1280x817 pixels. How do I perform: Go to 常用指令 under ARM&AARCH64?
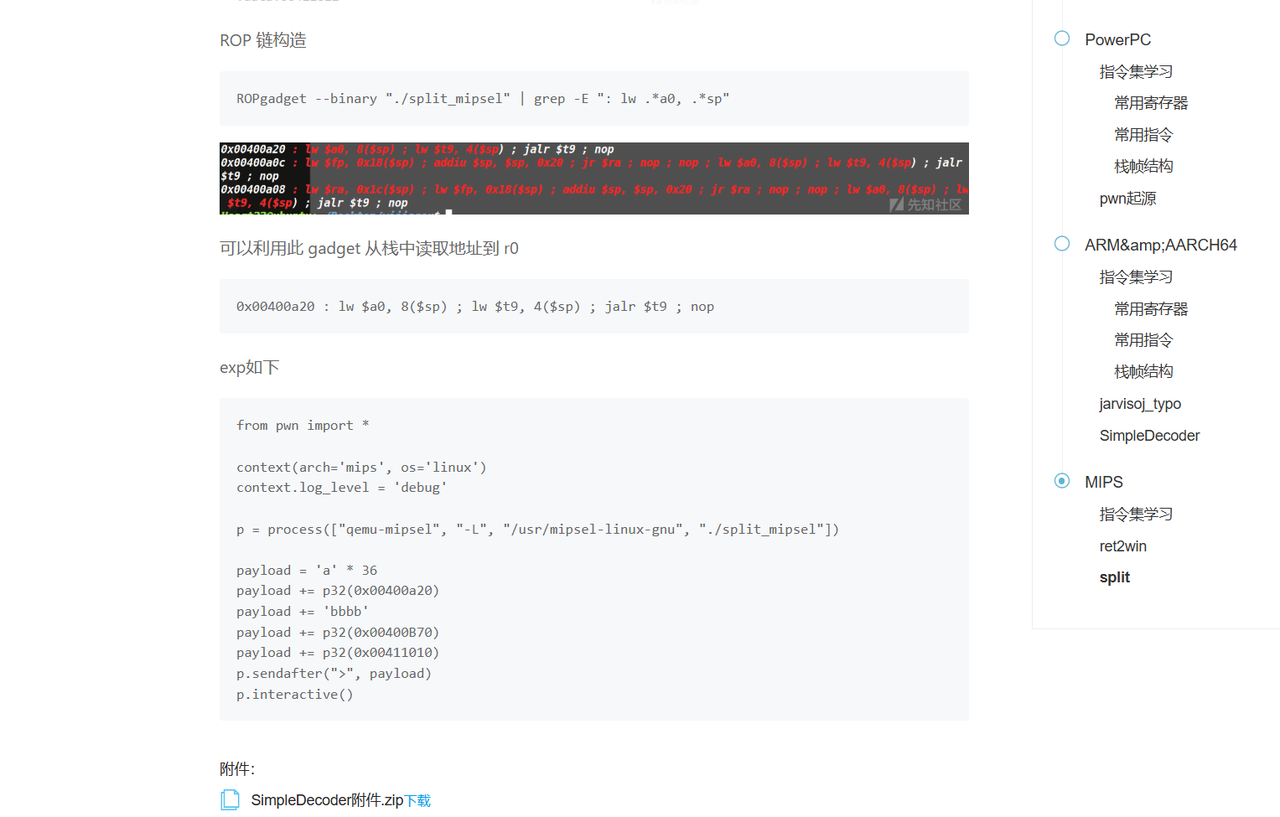pyautogui.click(x=1144, y=340)
